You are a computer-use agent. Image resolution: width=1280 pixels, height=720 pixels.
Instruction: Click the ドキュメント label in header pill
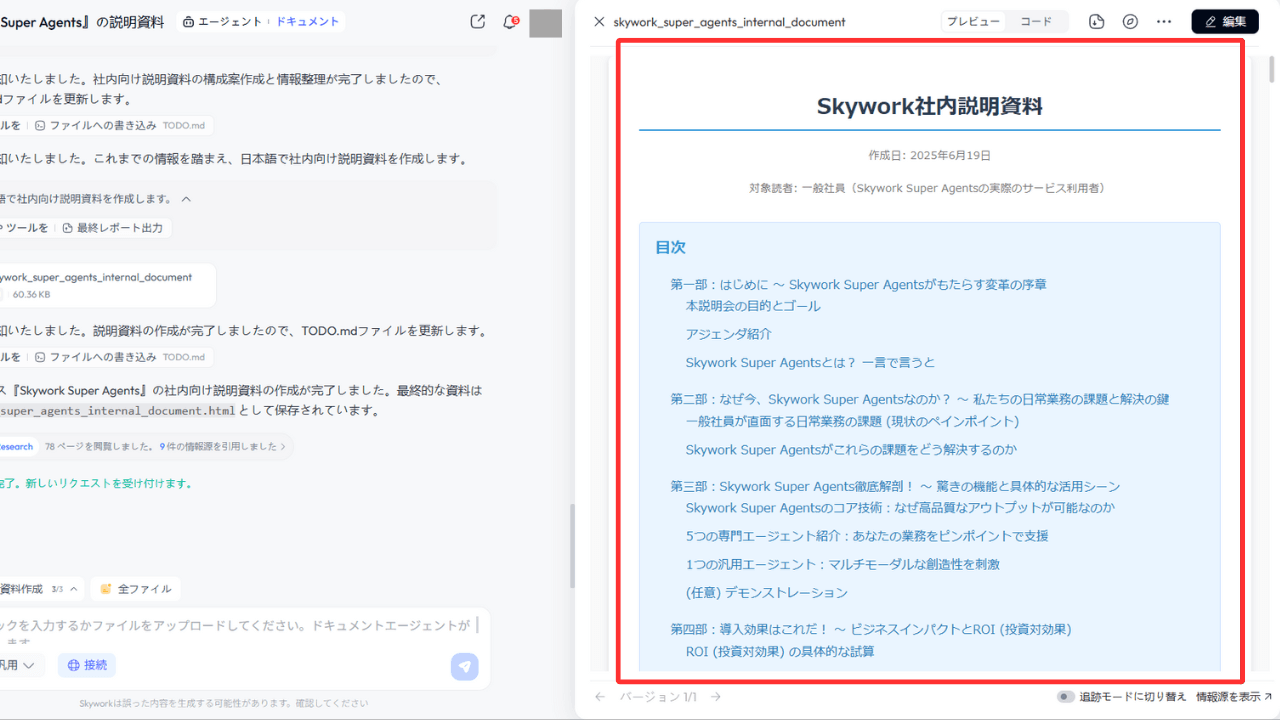tap(307, 21)
